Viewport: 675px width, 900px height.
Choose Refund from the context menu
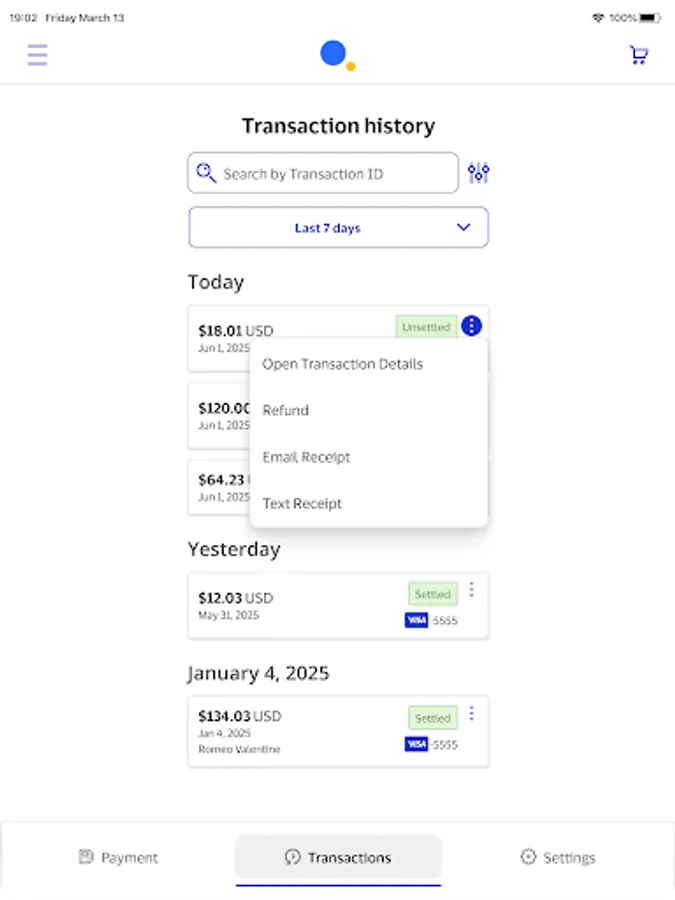285,410
